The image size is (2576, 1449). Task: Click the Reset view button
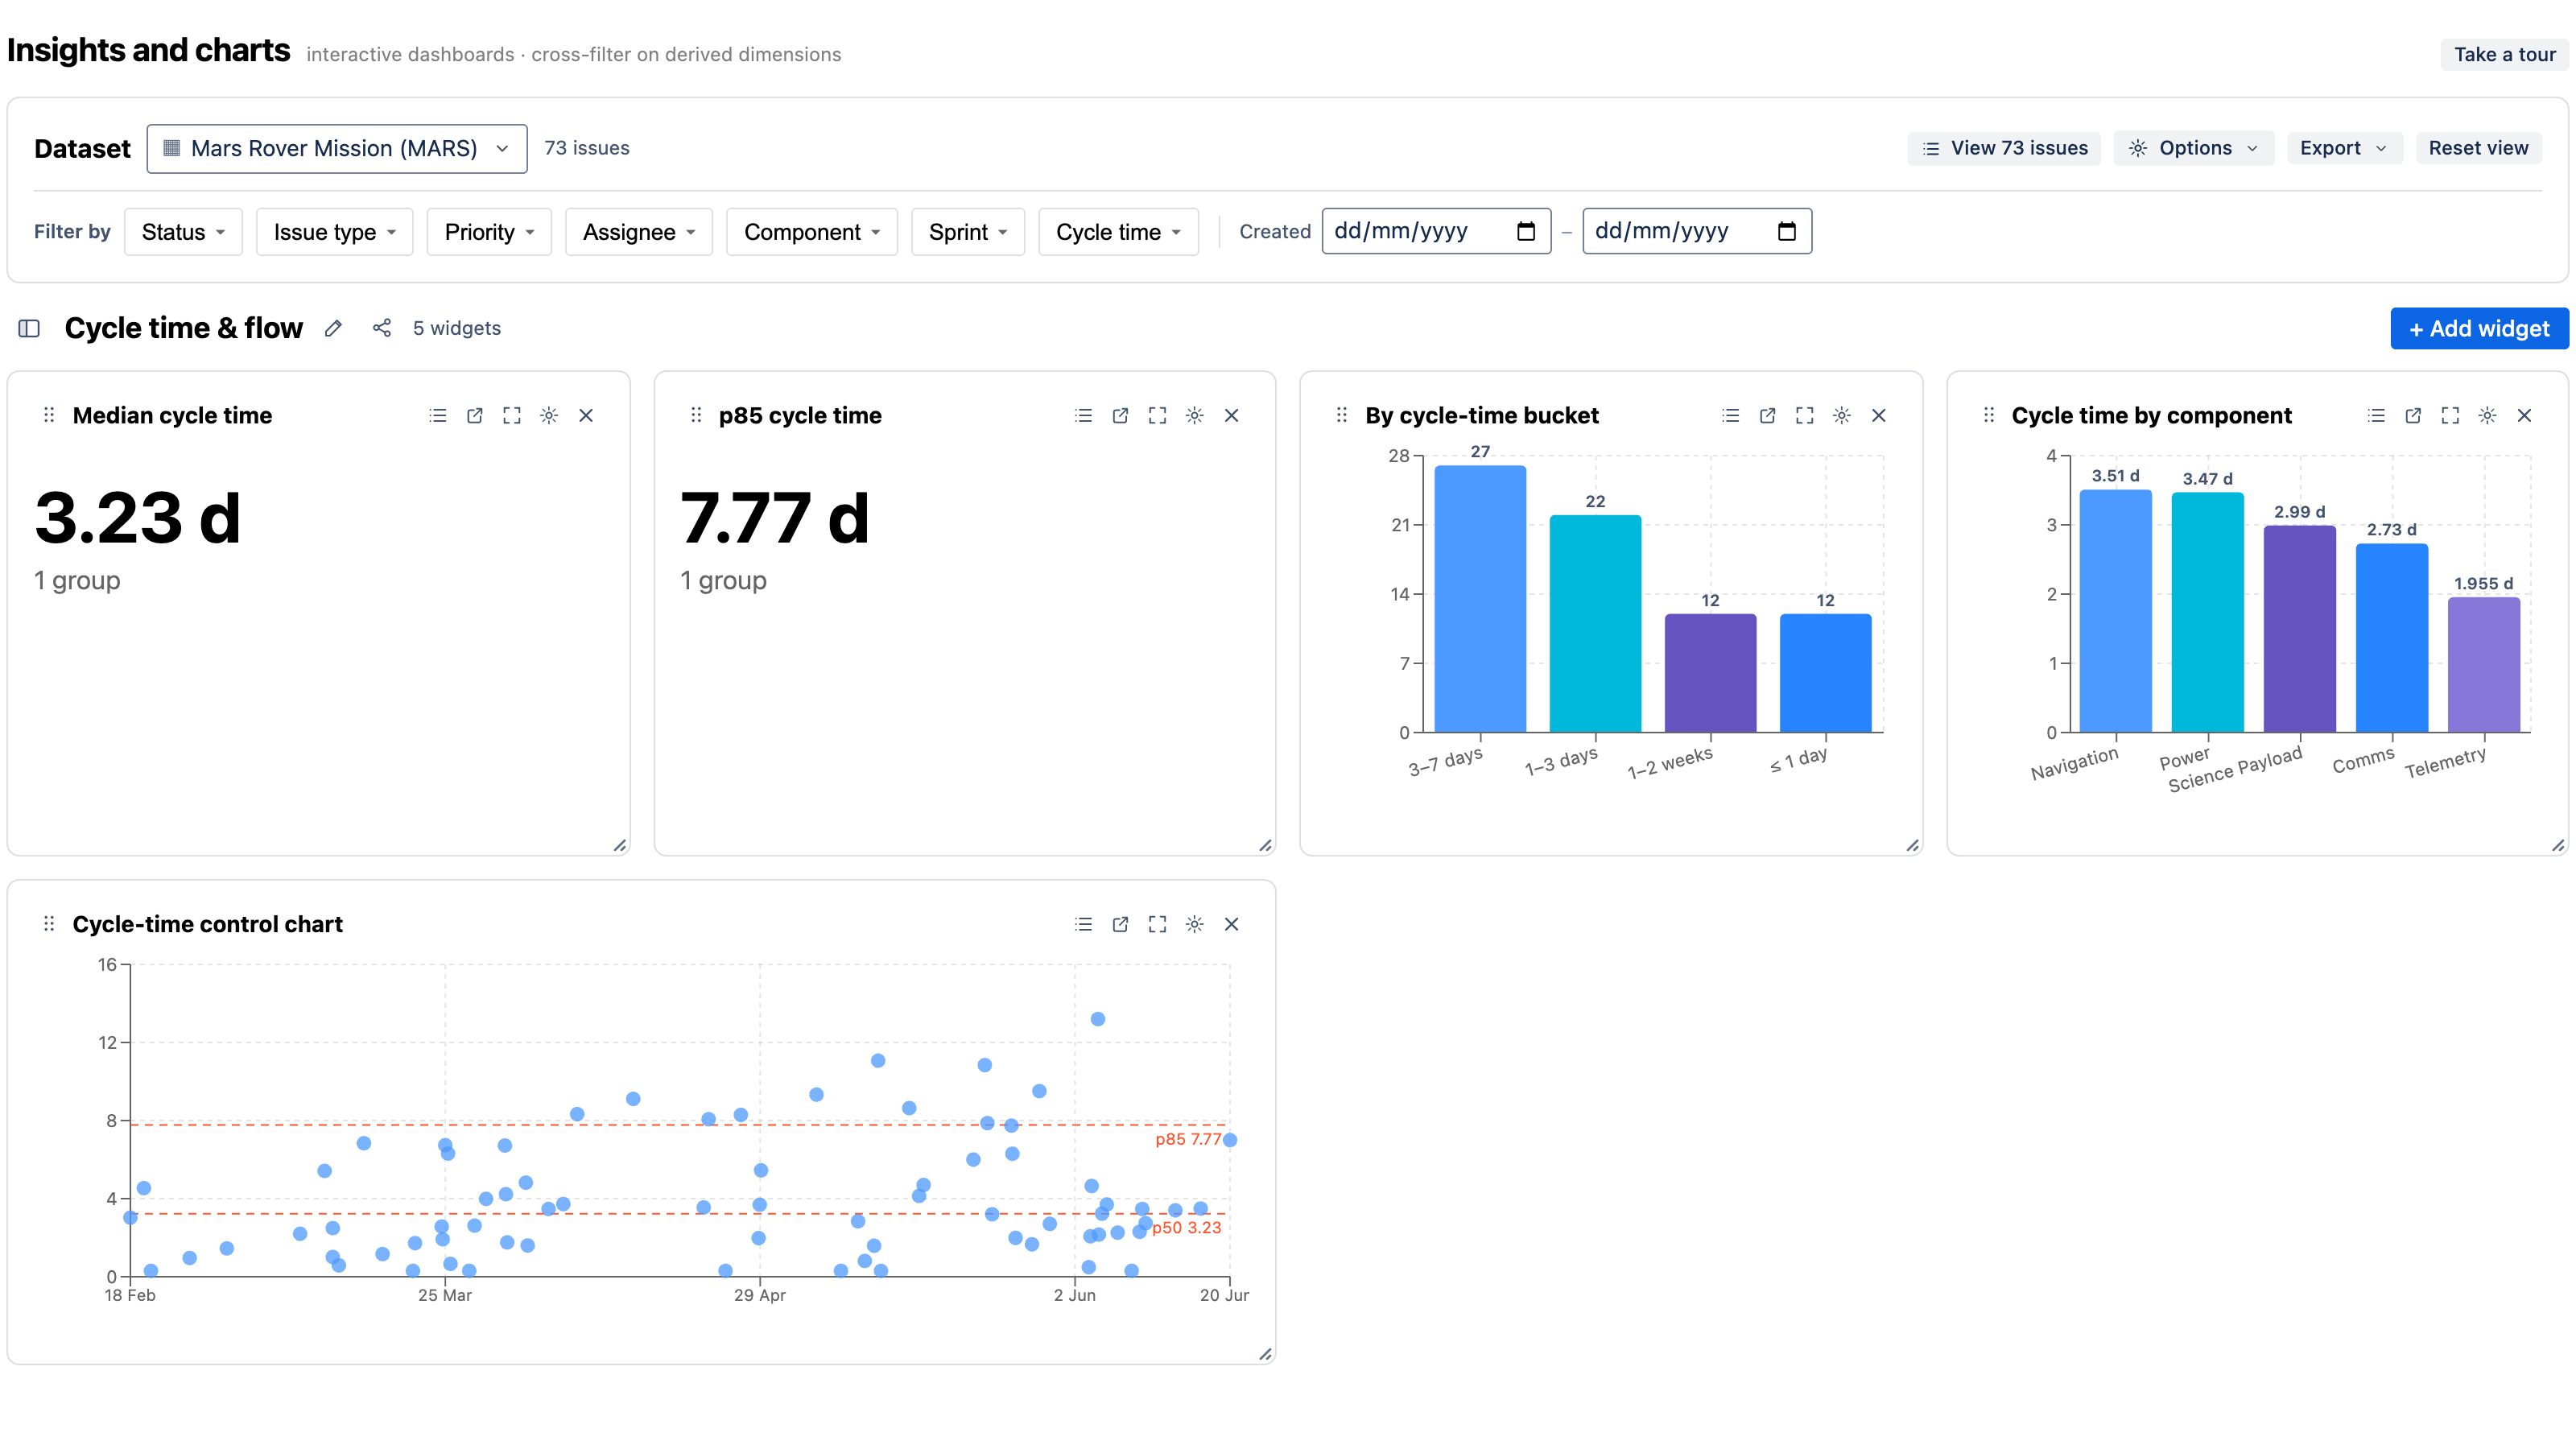(x=2478, y=148)
